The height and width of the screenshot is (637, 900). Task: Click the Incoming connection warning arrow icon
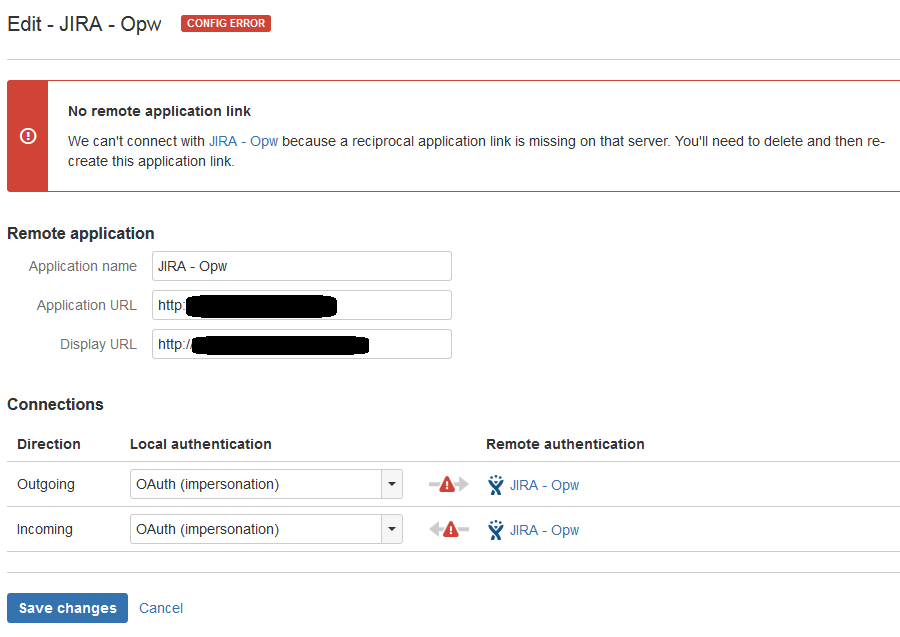click(448, 529)
